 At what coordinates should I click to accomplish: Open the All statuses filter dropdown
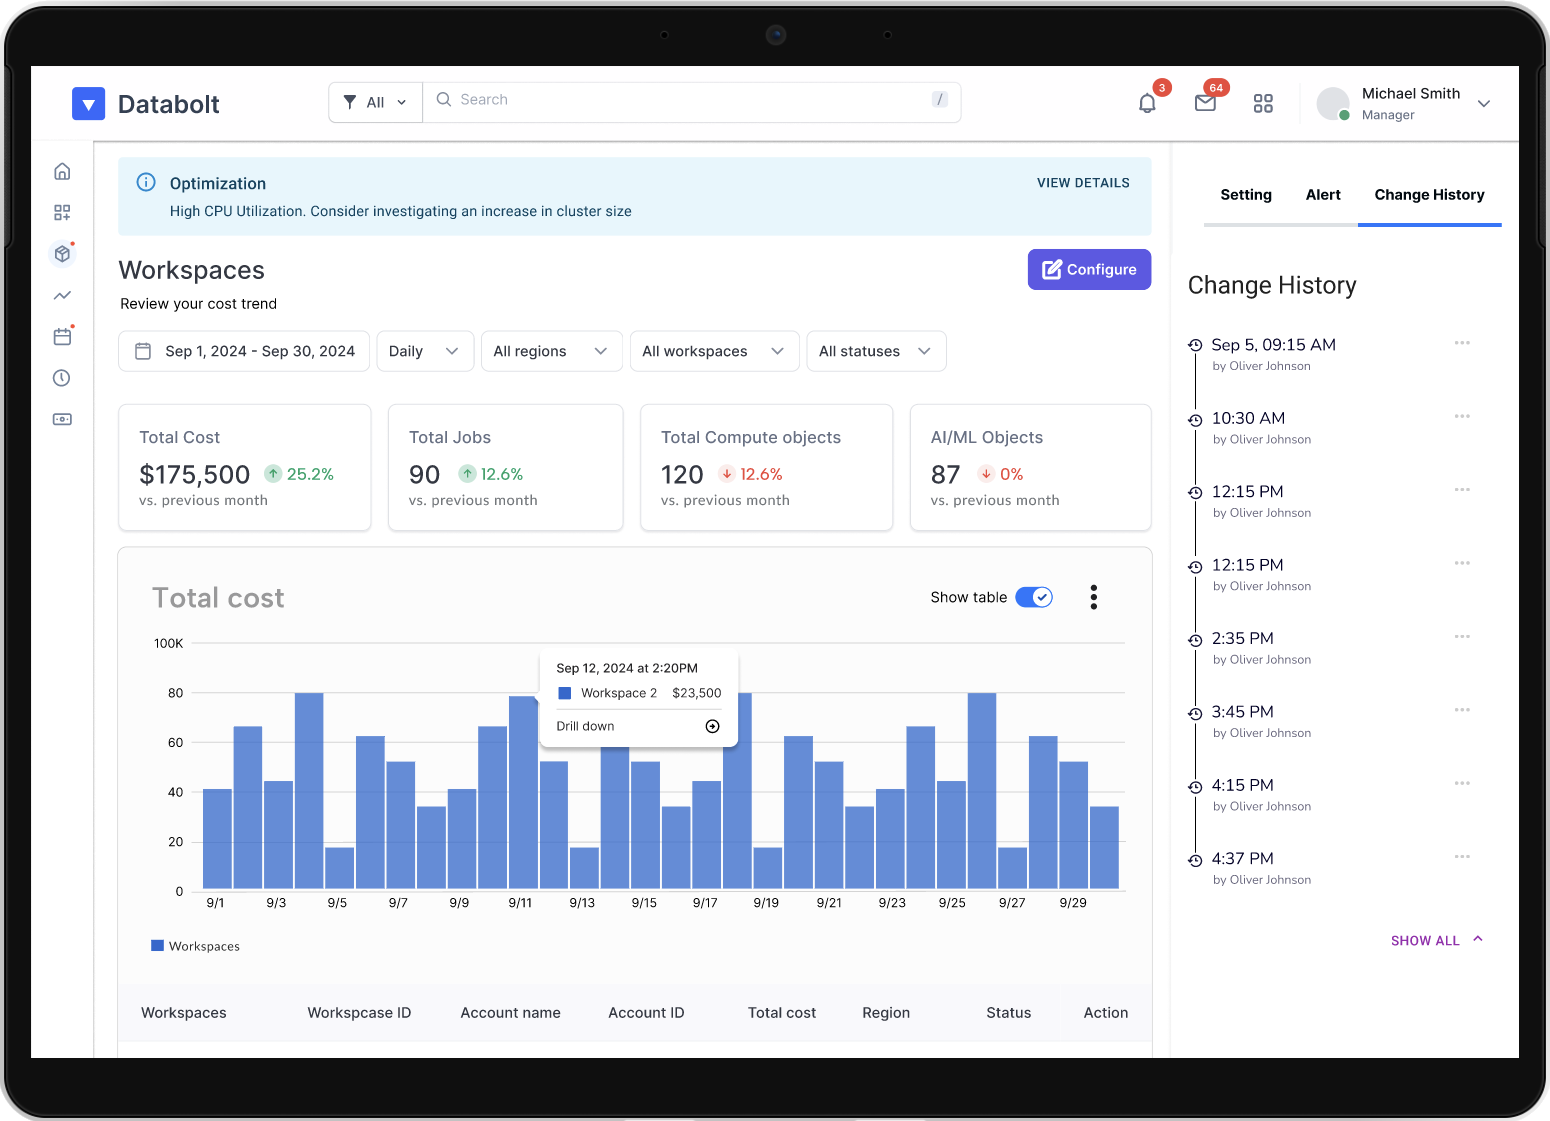[875, 351]
